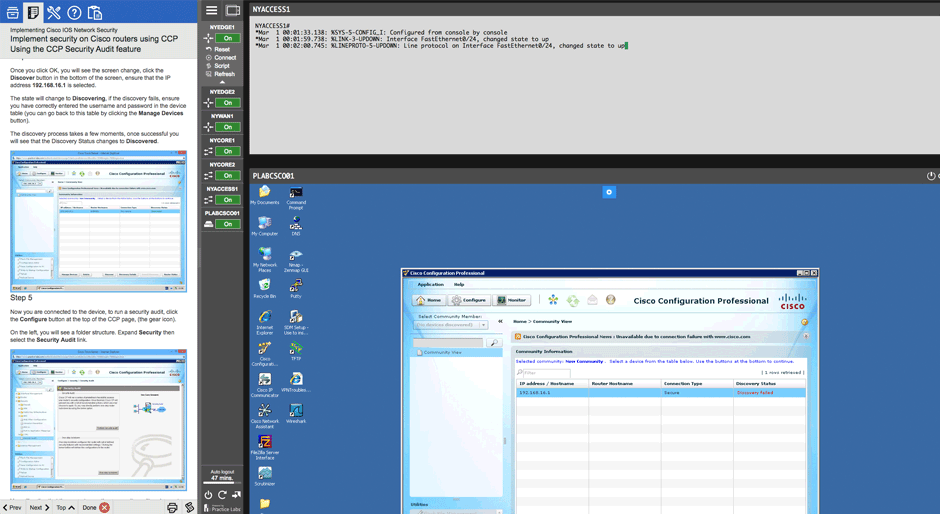Screen dimensions: 940x514
Task: Expand NYCORE2 switch options icon
Action: pyautogui.click(x=208, y=176)
